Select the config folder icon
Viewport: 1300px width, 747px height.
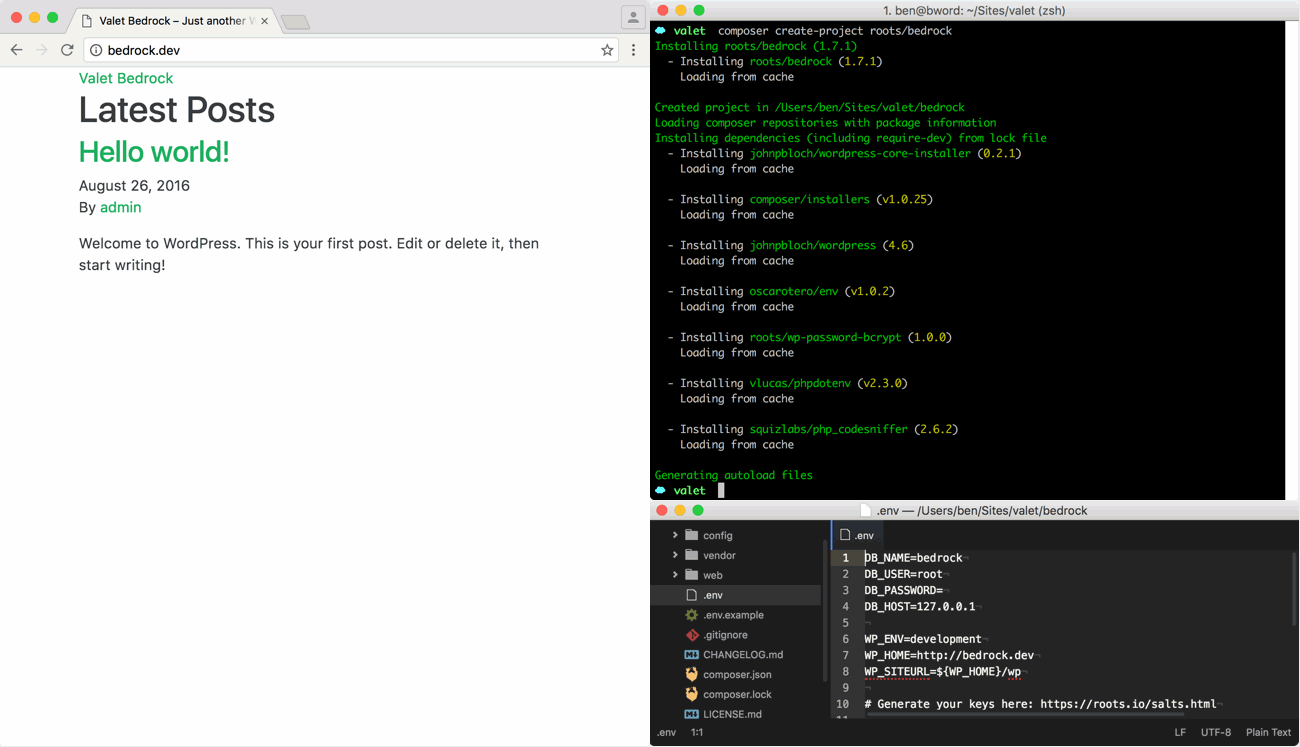[691, 535]
